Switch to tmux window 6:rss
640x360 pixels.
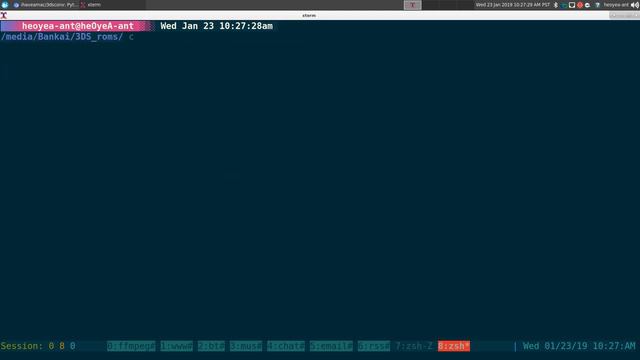click(374, 346)
